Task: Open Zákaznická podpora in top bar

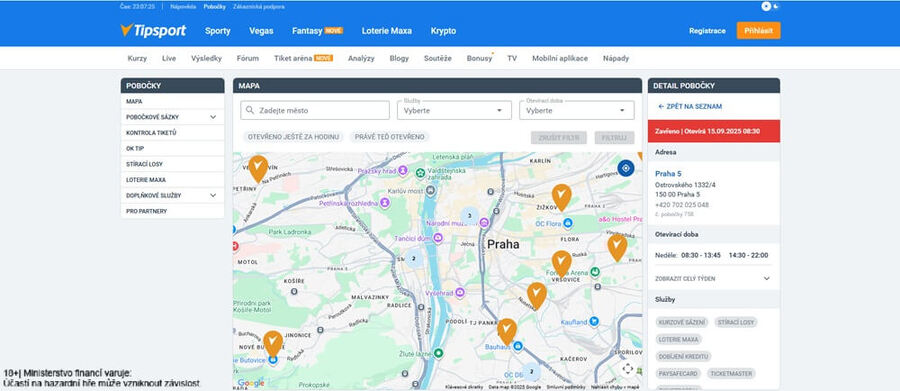Action: [259, 7]
